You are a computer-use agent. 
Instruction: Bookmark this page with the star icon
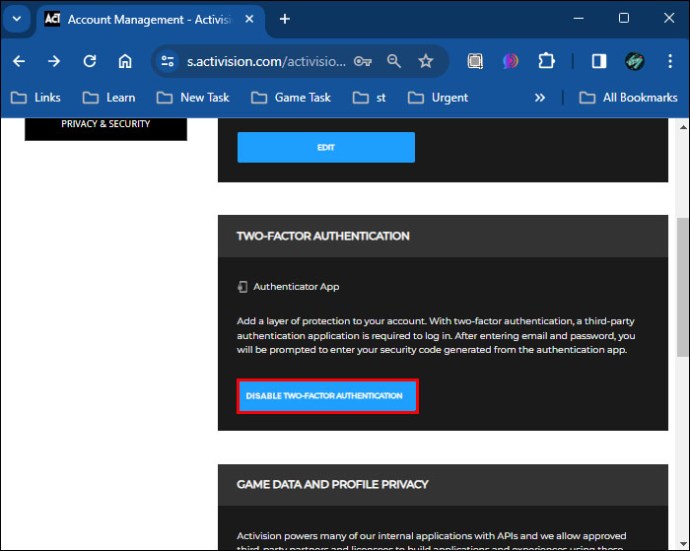[x=426, y=61]
